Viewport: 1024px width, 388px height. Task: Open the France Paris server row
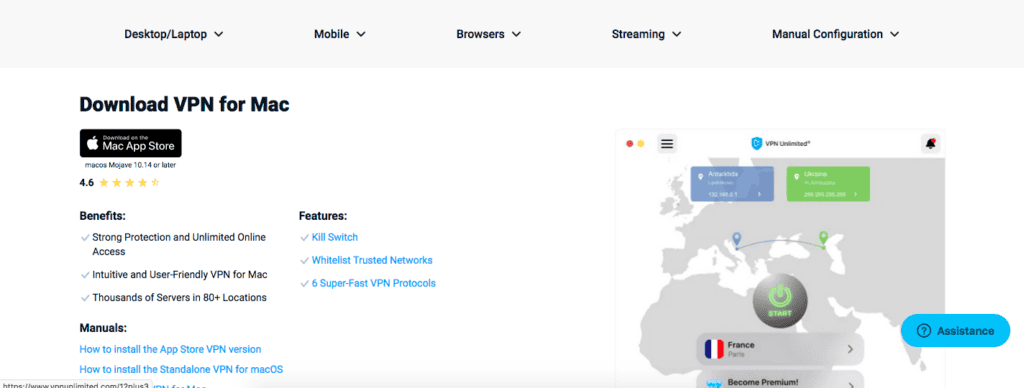780,349
